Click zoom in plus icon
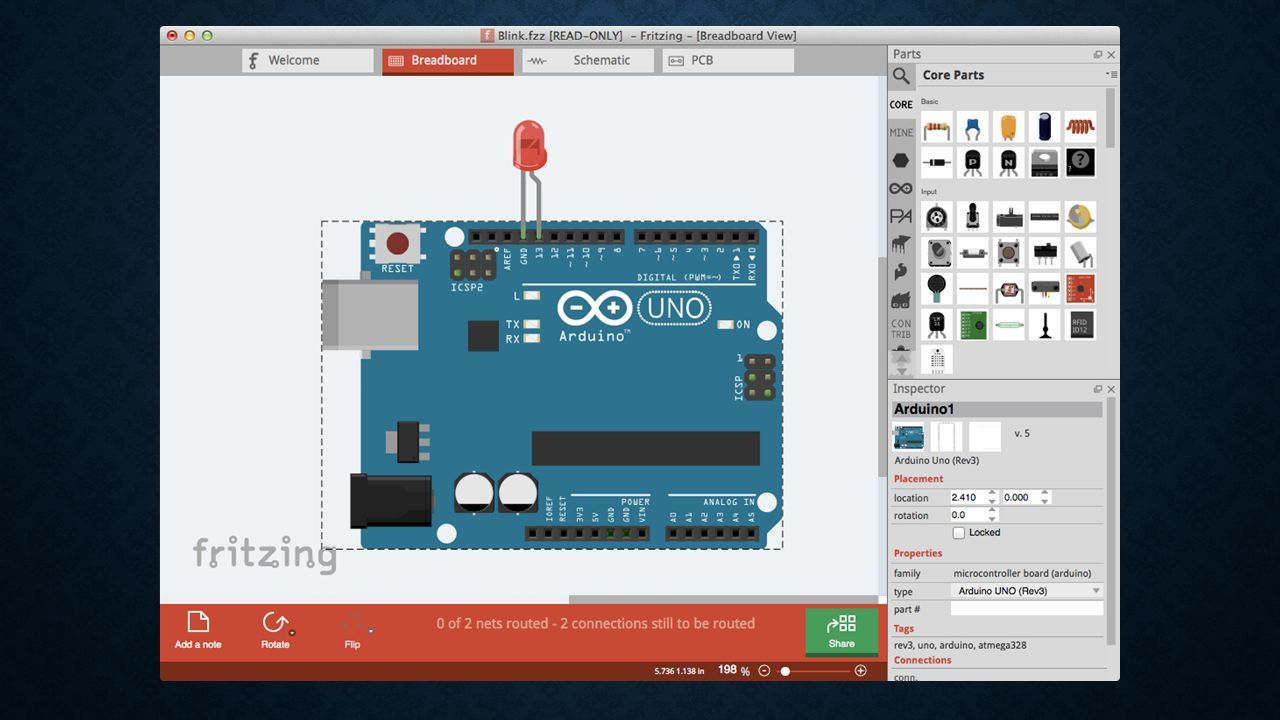Image resolution: width=1280 pixels, height=720 pixels. pyautogui.click(x=860, y=671)
